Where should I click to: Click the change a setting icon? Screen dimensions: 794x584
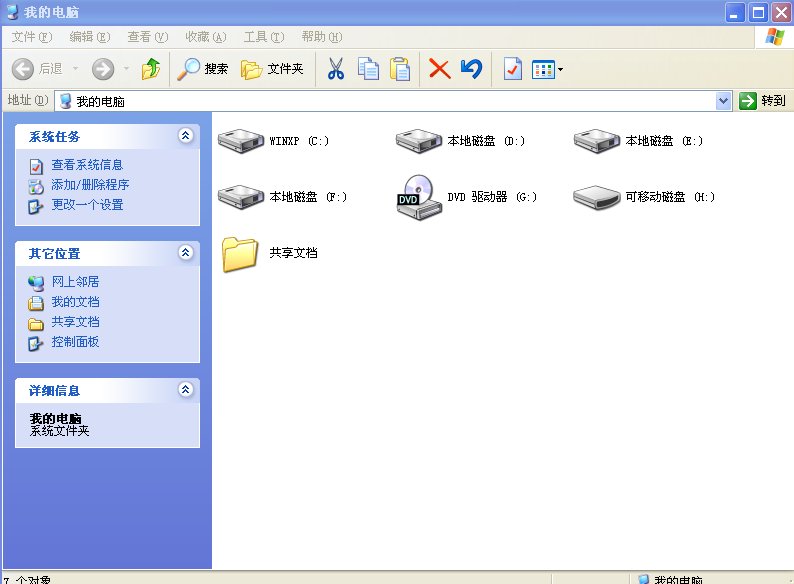coord(35,206)
